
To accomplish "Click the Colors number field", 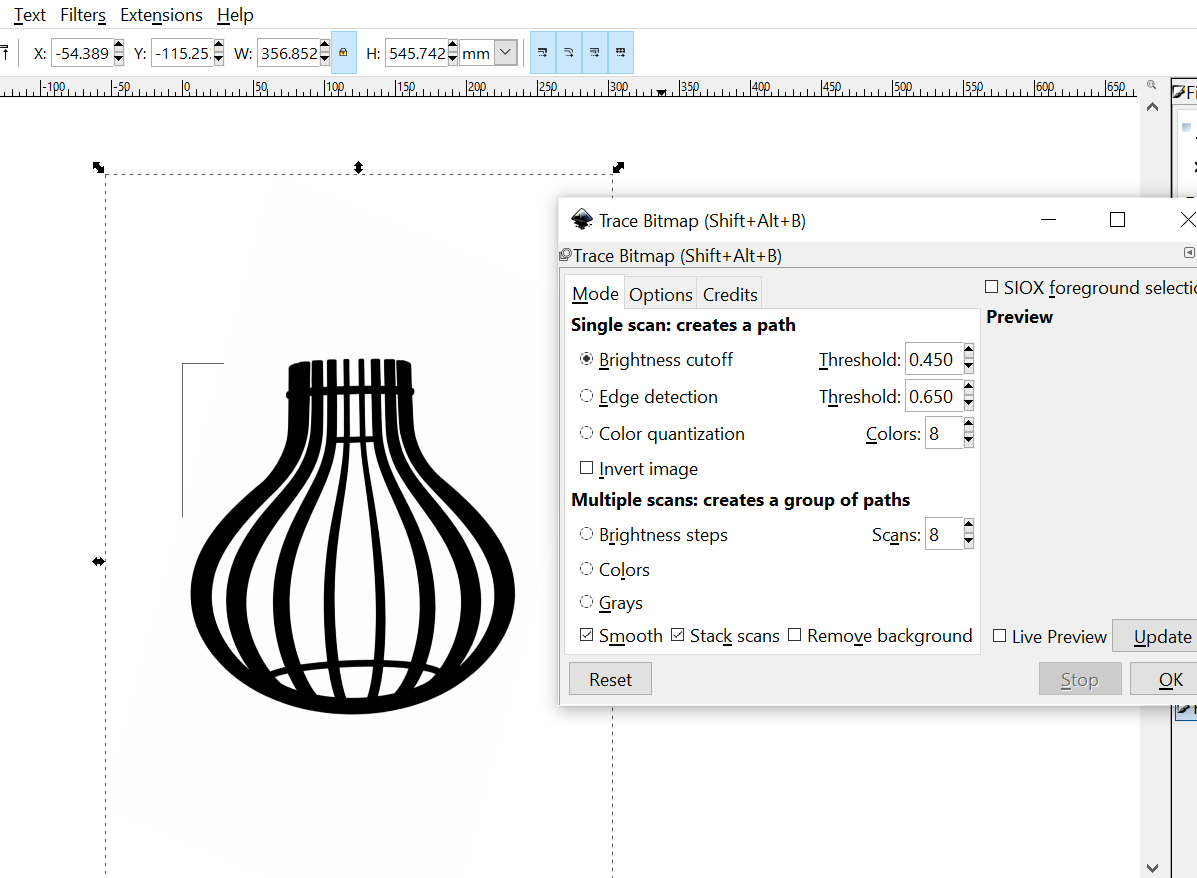I will coord(944,433).
